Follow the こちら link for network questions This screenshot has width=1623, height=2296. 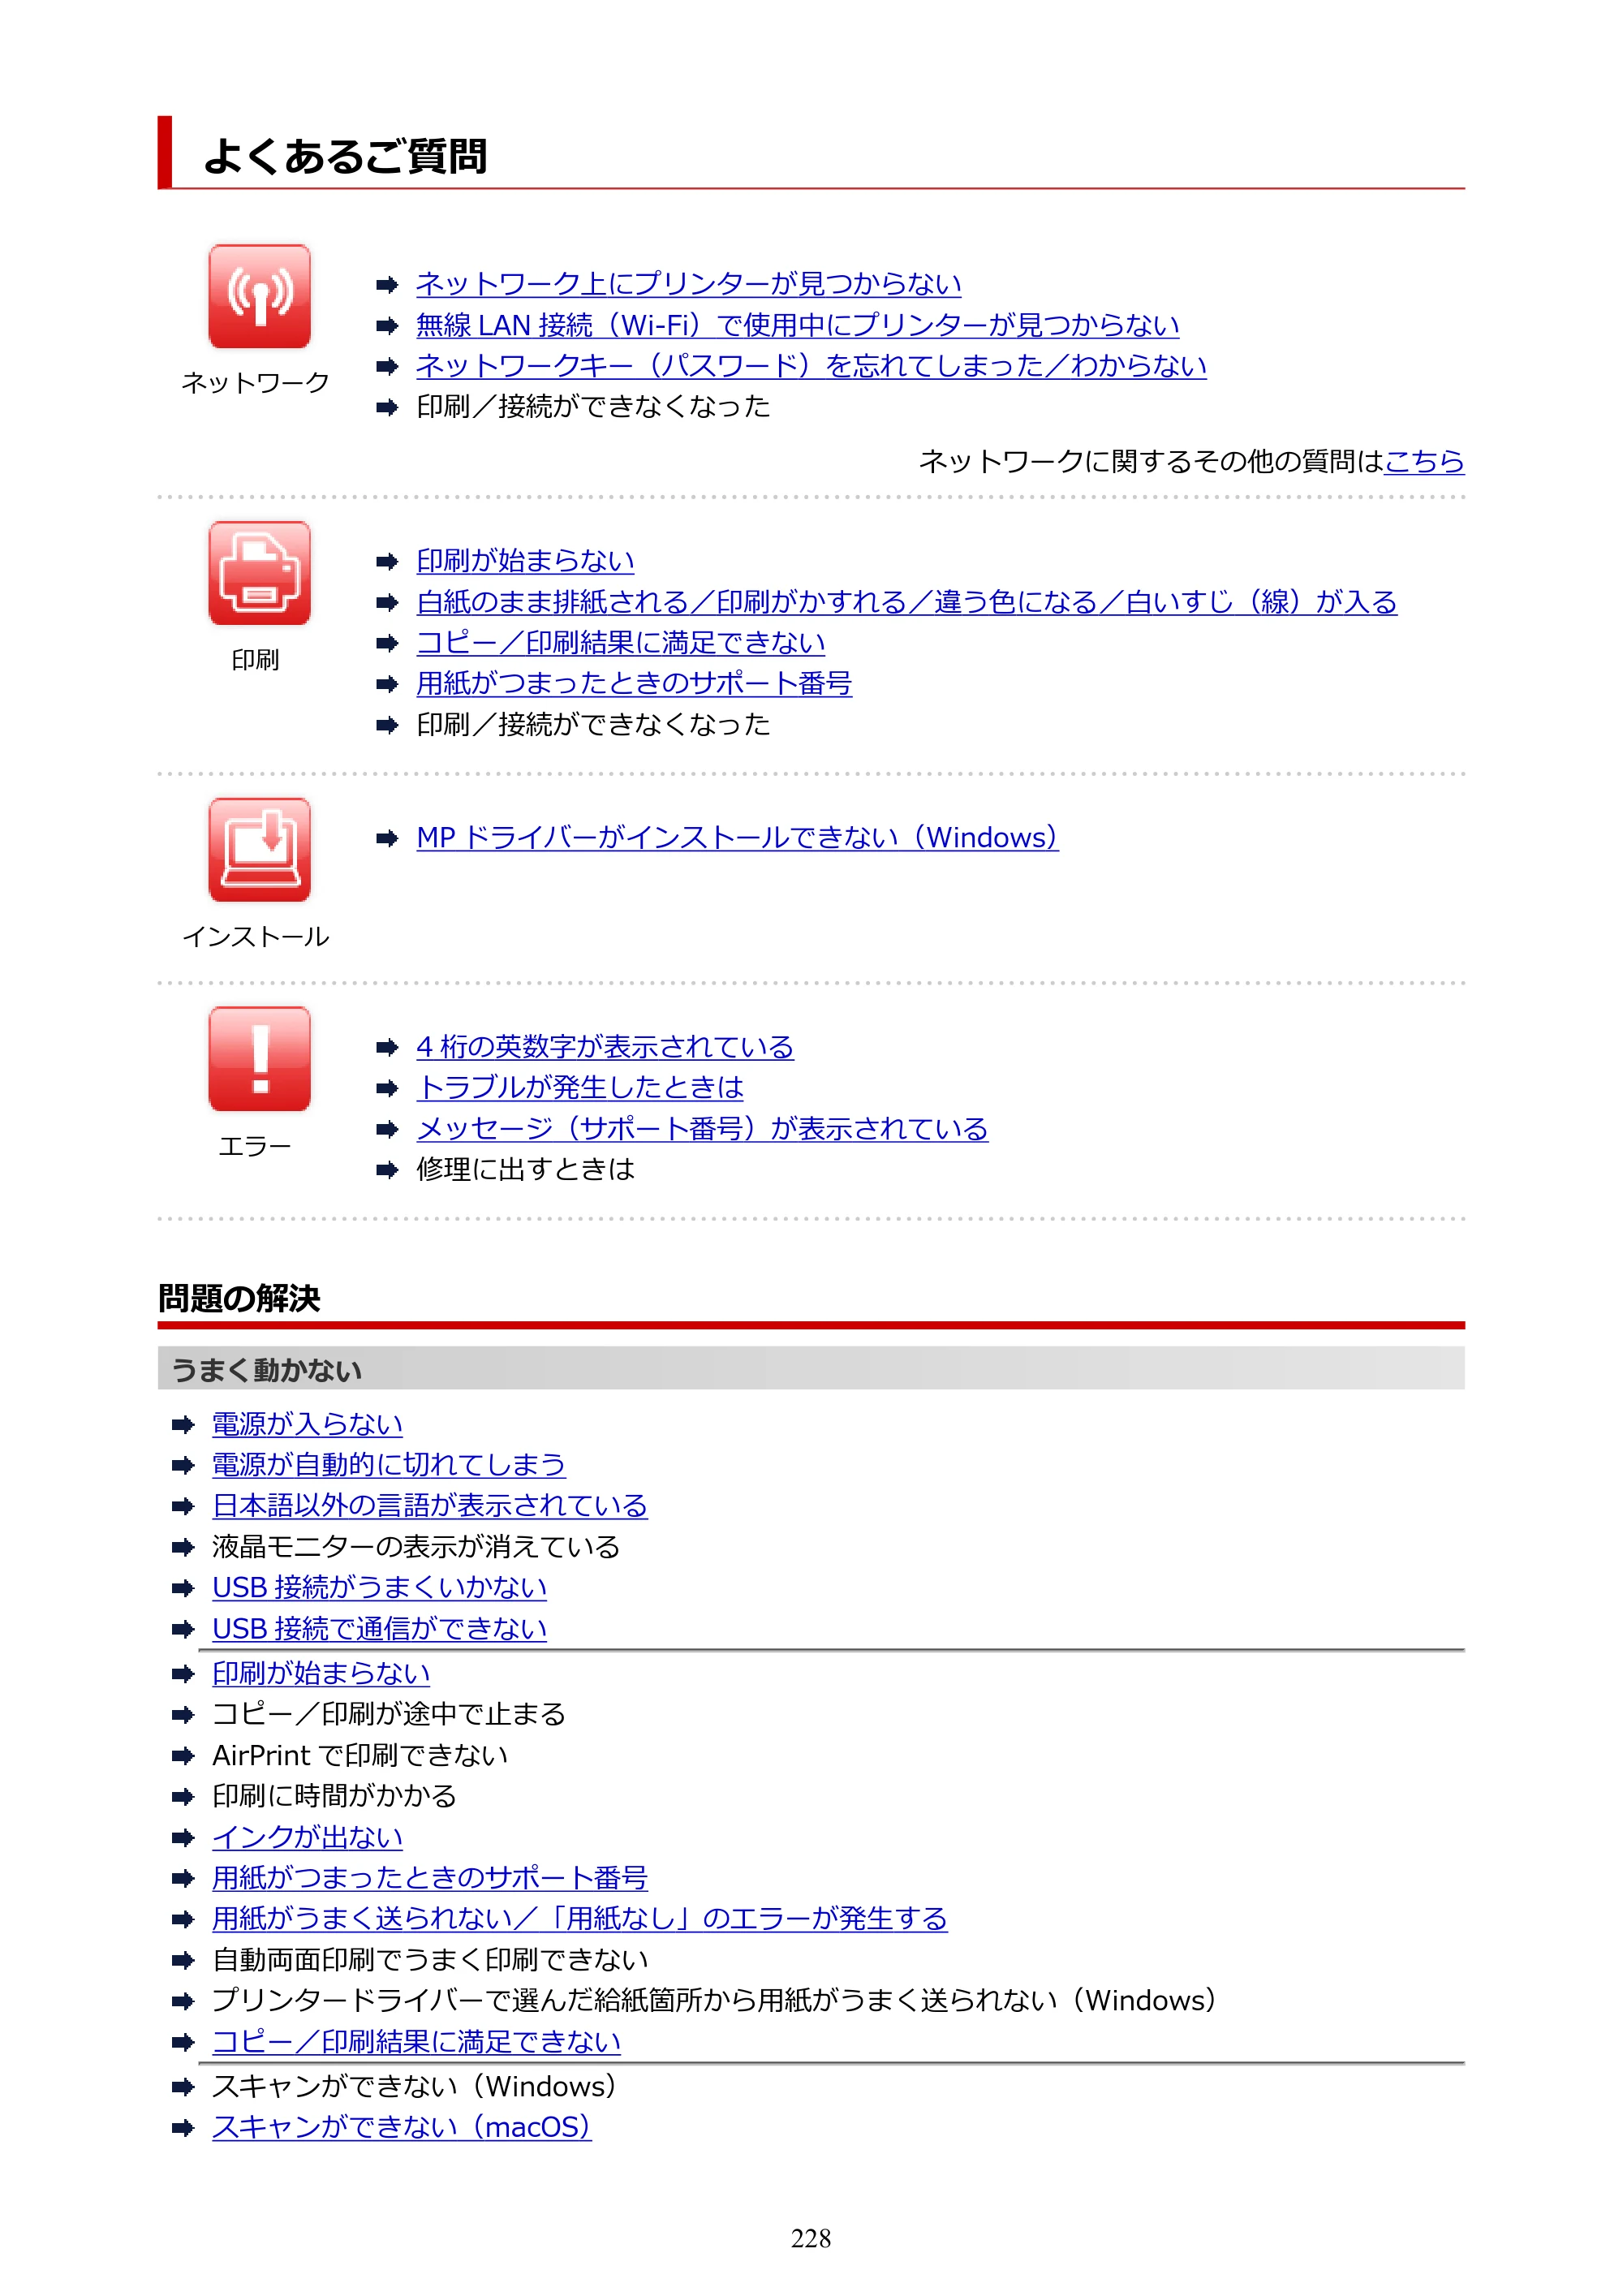point(1423,461)
